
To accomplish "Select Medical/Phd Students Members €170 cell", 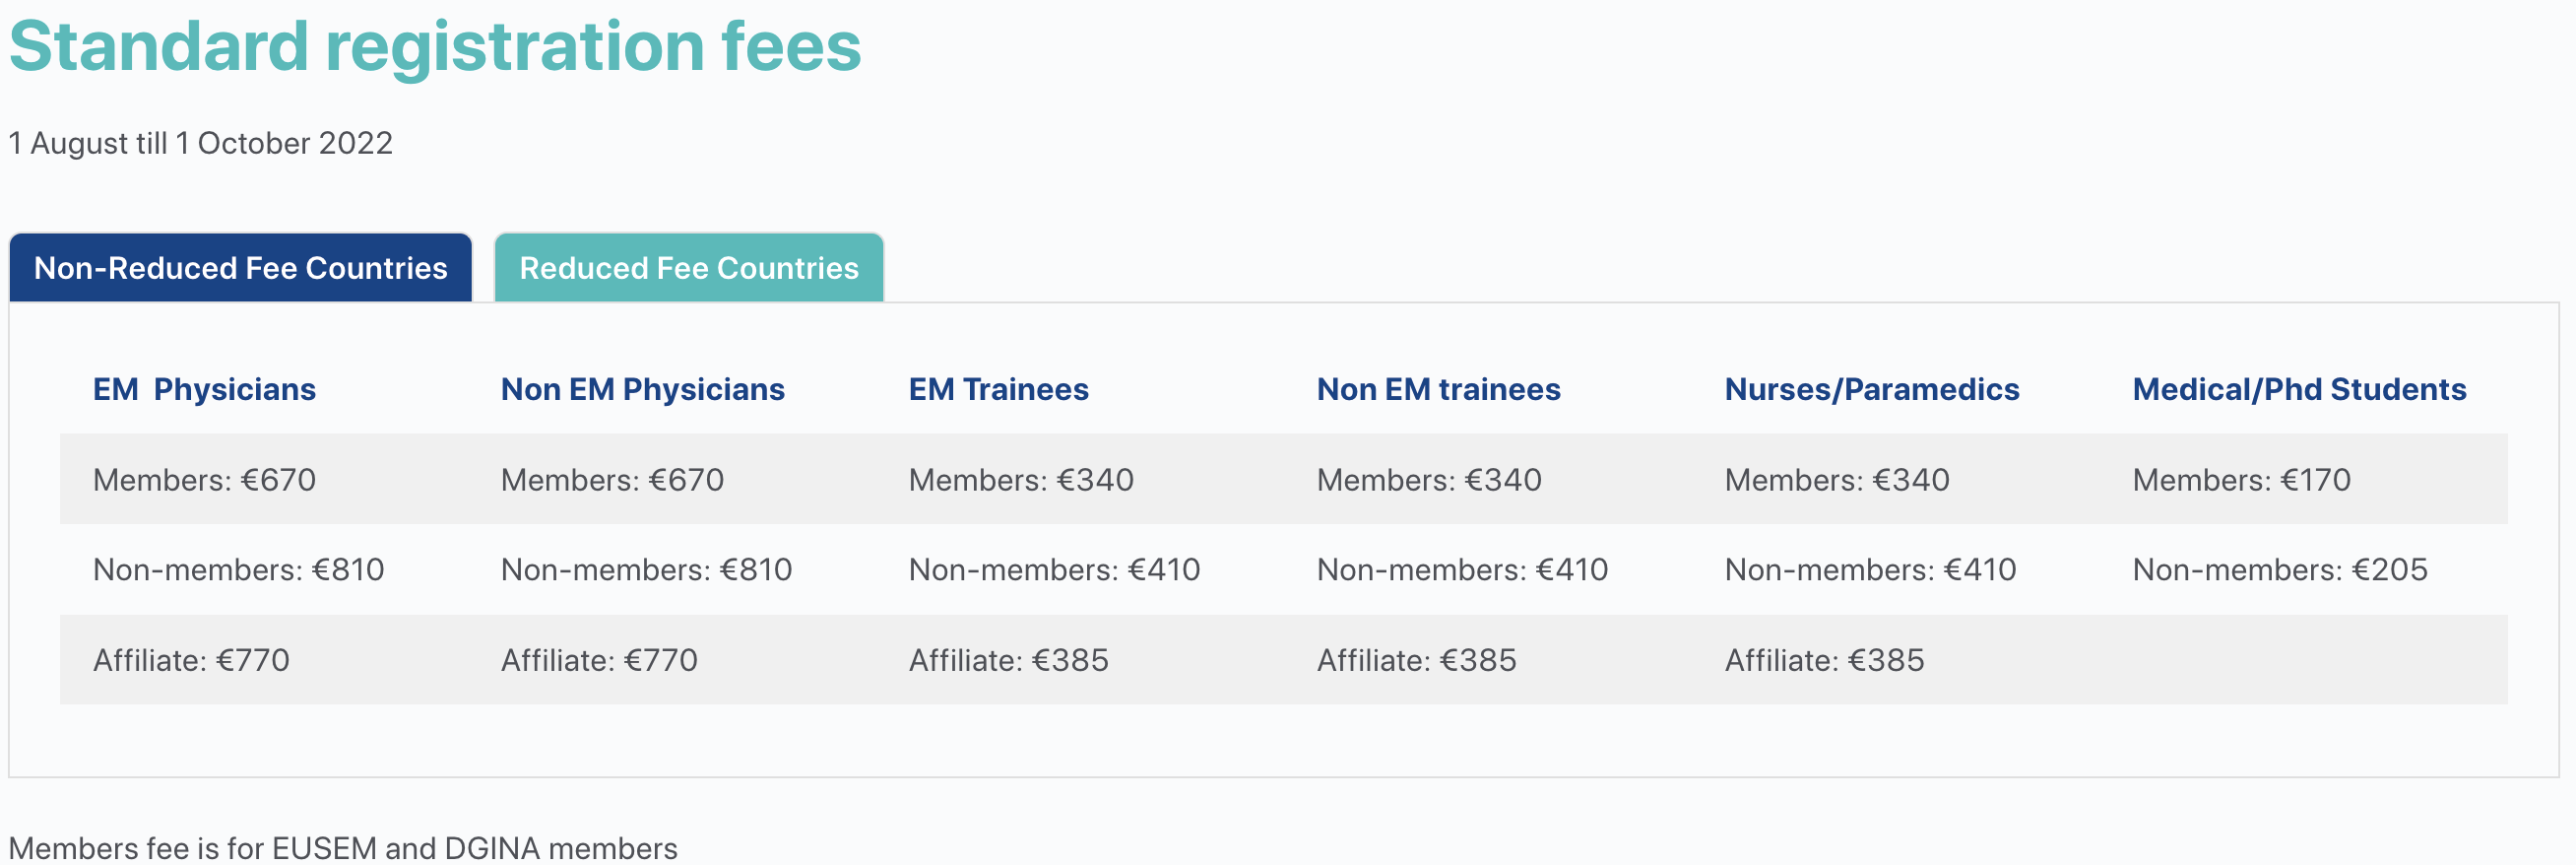I will (2241, 480).
